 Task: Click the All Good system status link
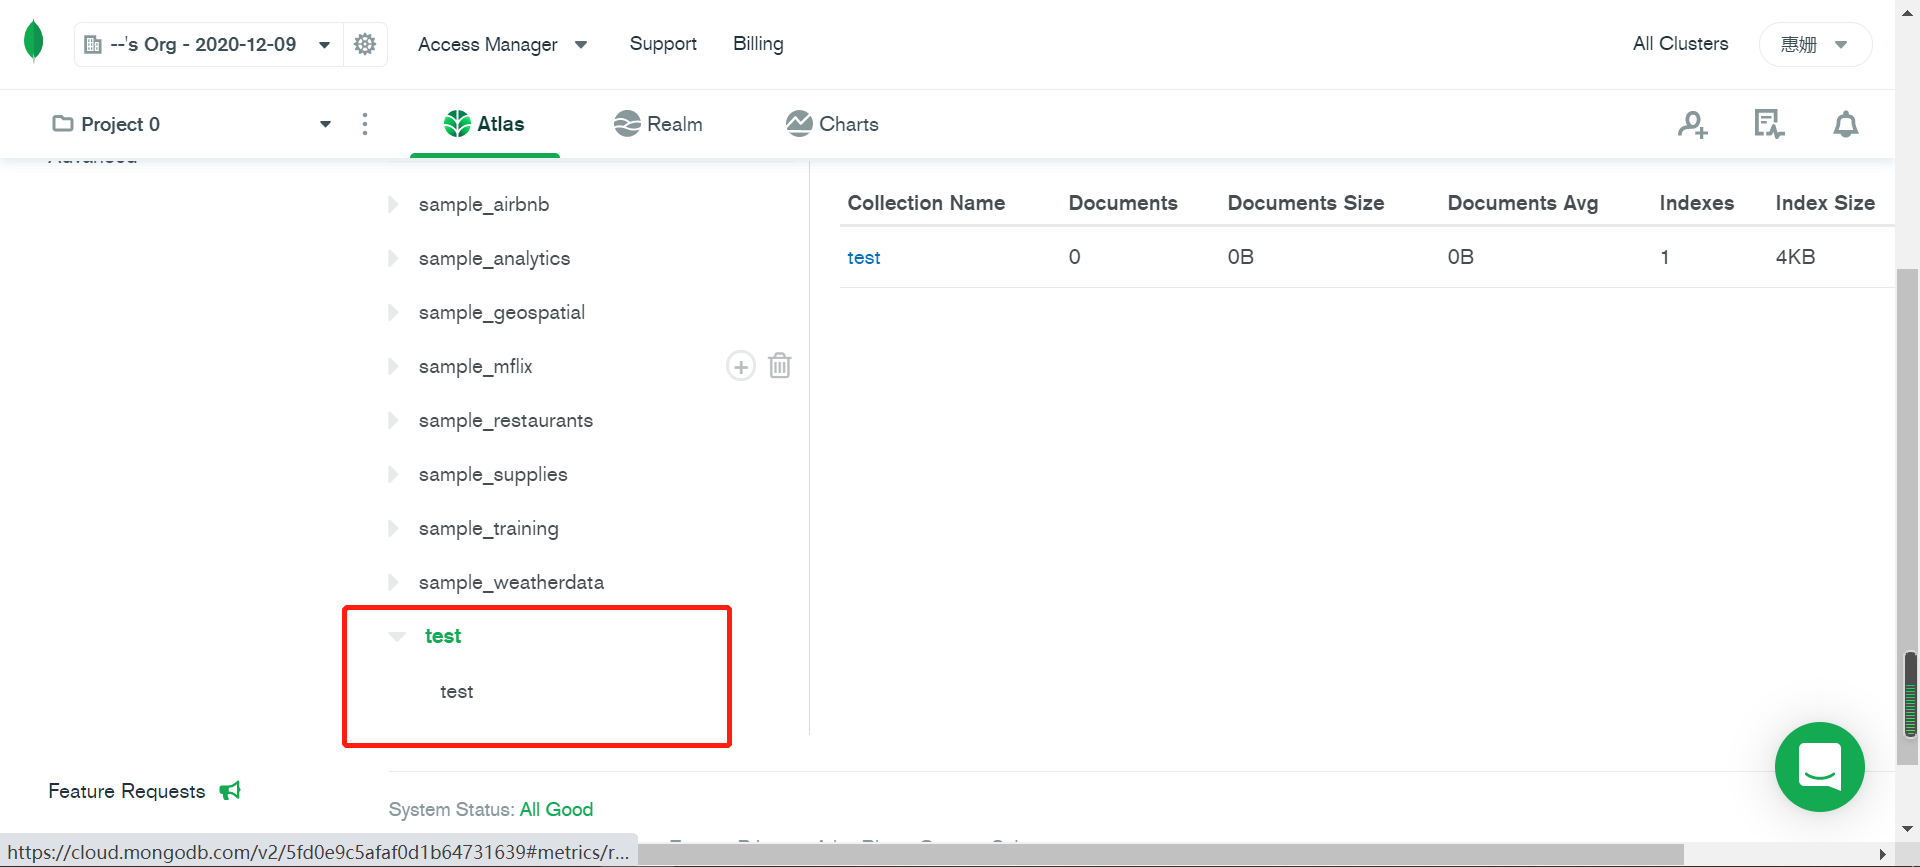(556, 809)
